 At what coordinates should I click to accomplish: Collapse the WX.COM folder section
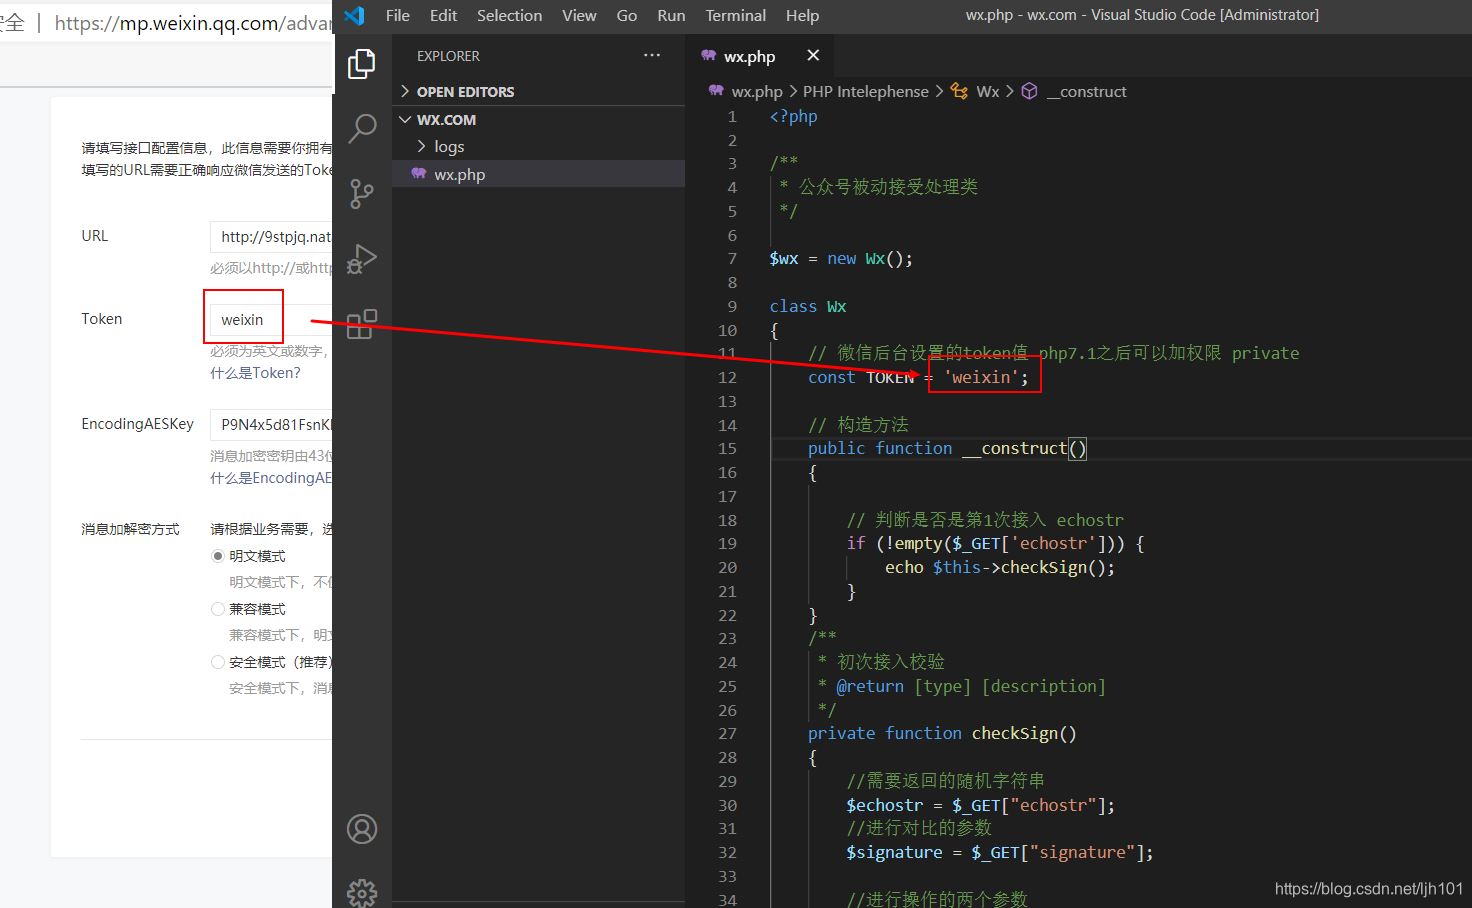click(538, 119)
